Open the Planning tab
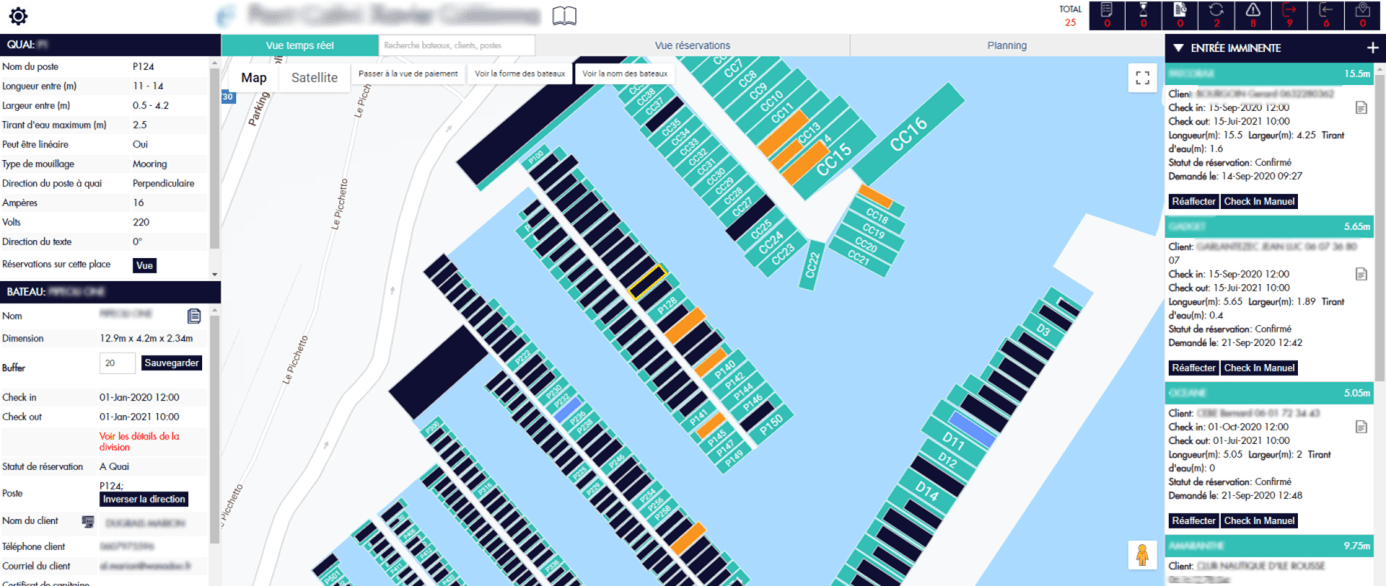Screen dimensions: 1386x586 [1006, 46]
